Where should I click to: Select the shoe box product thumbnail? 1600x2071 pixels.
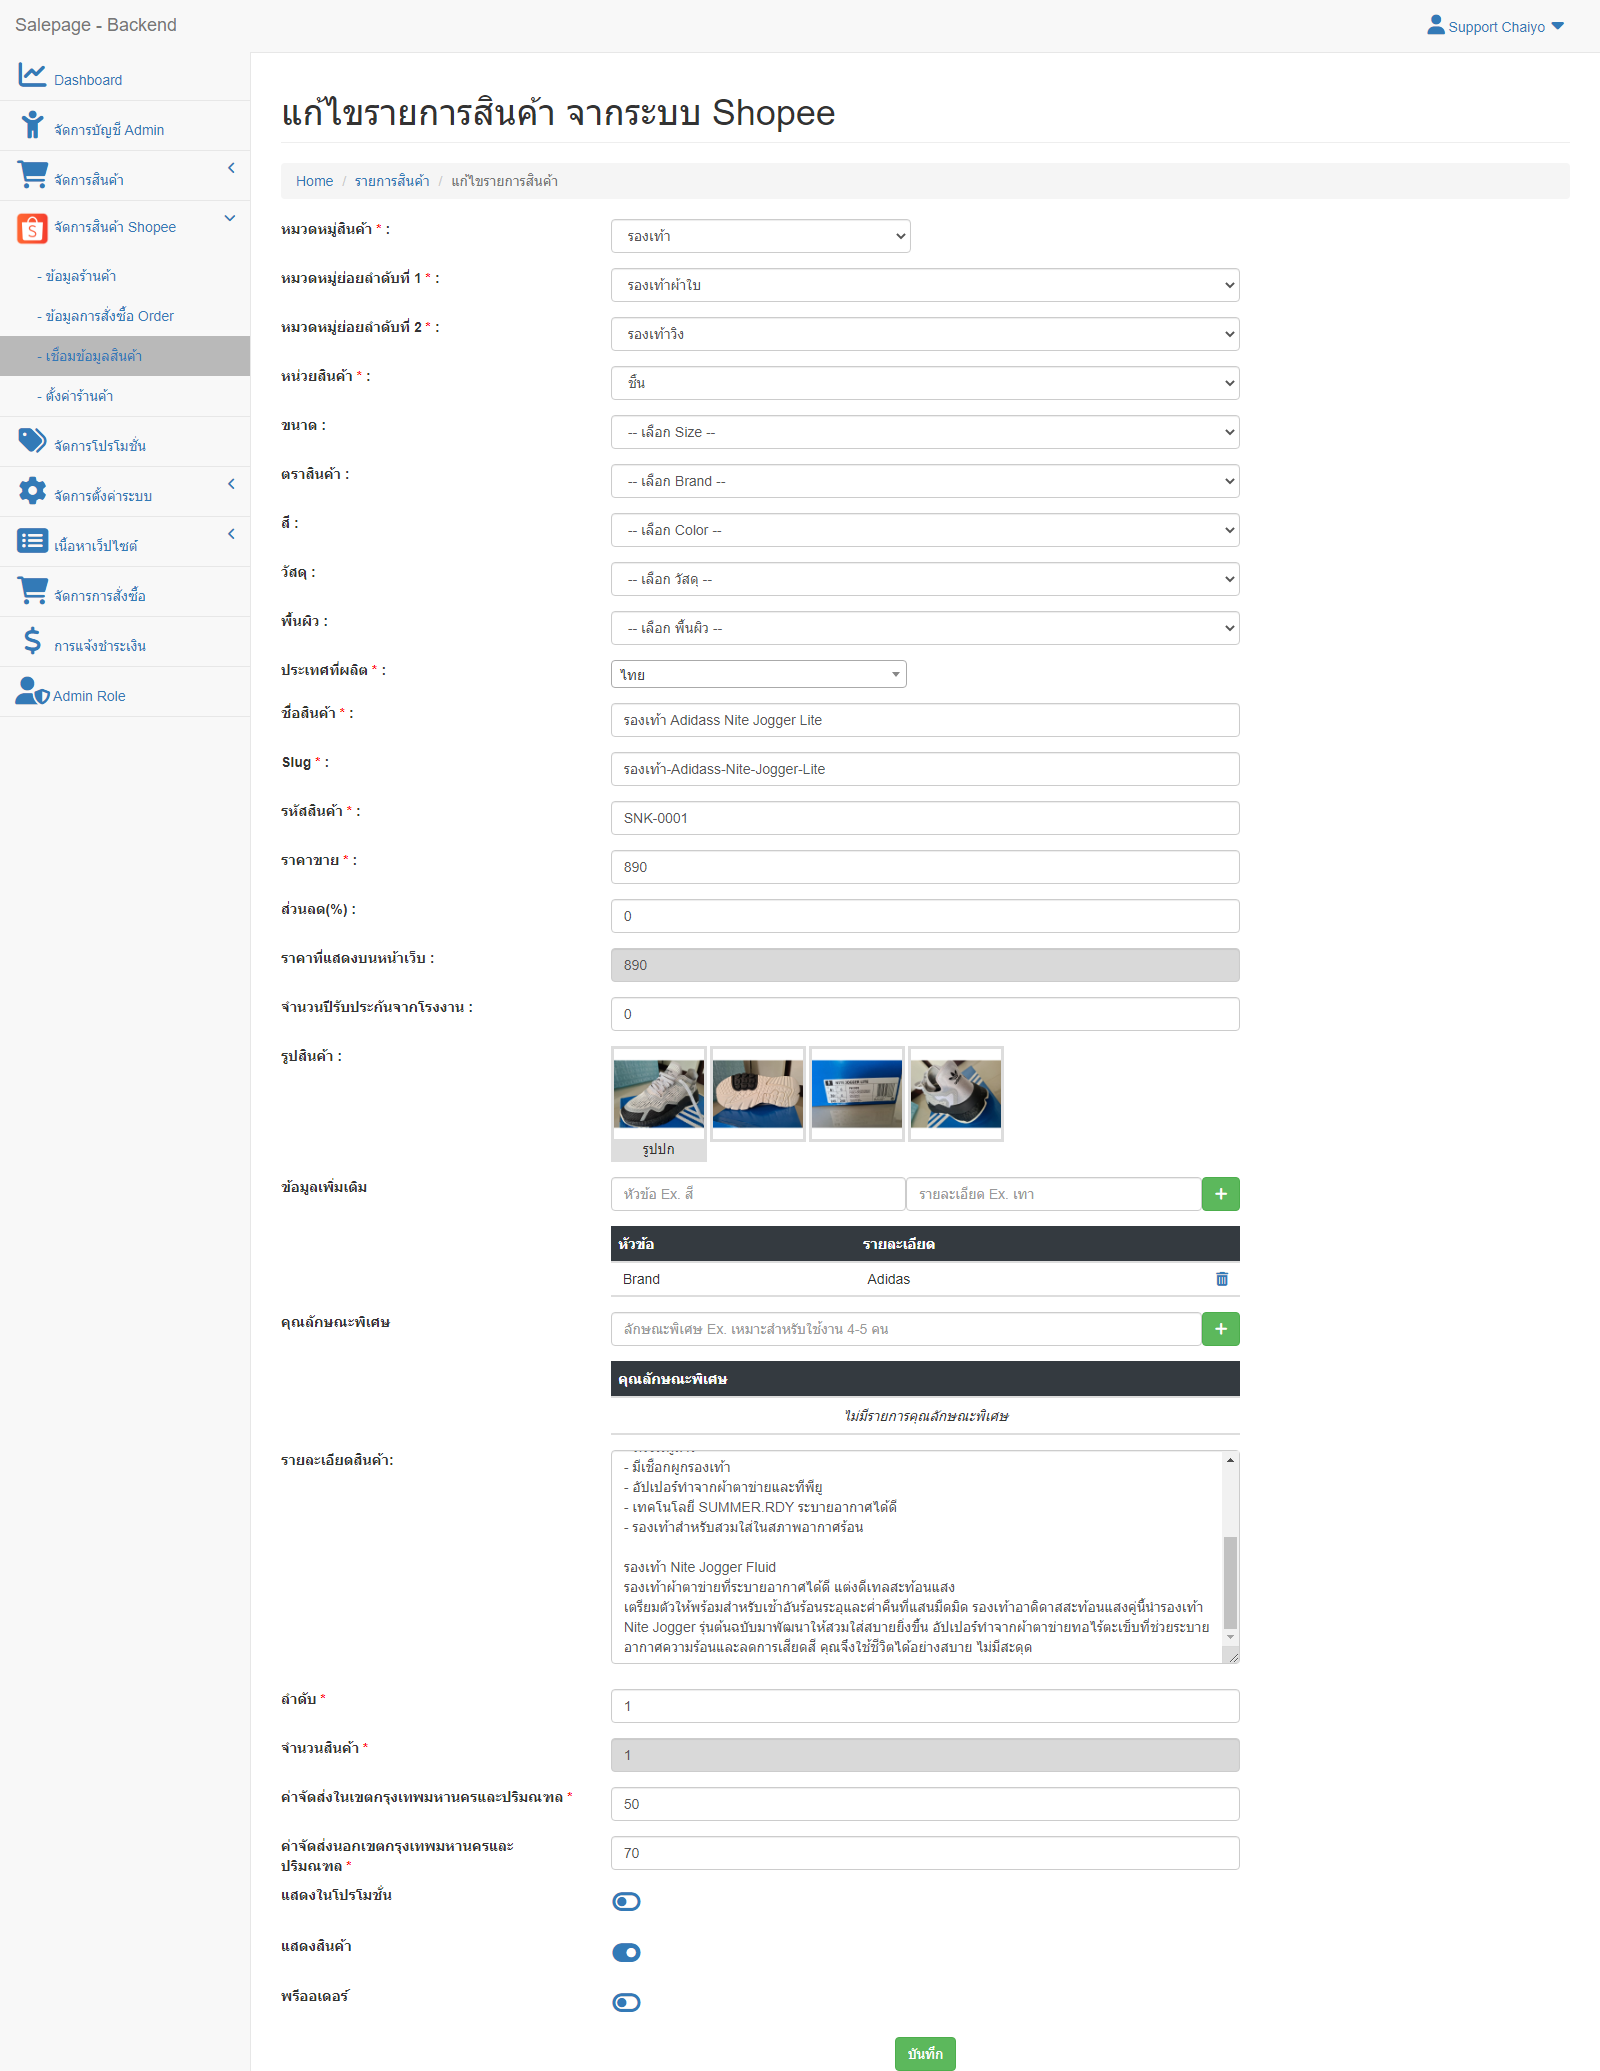857,1094
